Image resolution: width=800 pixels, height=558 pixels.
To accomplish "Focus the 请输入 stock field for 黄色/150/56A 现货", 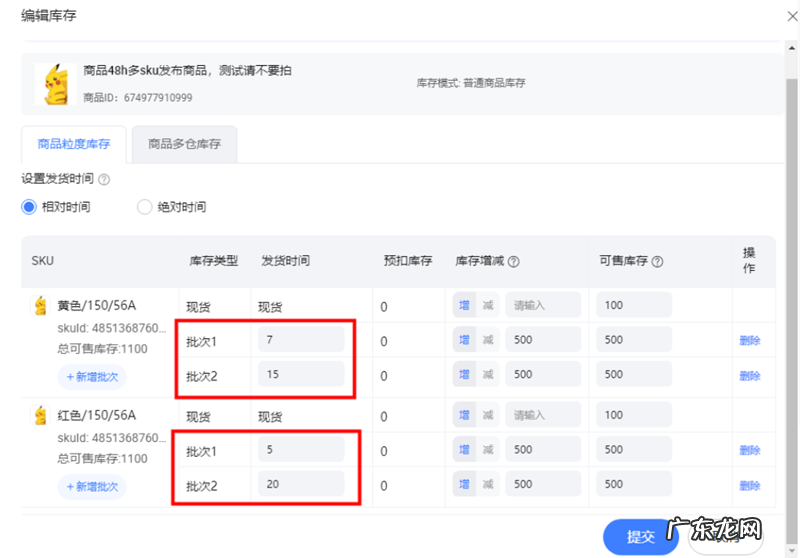I will click(543, 305).
